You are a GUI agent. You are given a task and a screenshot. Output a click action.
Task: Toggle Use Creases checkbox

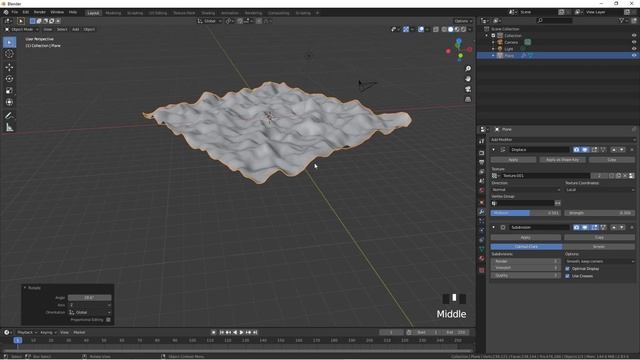point(567,276)
